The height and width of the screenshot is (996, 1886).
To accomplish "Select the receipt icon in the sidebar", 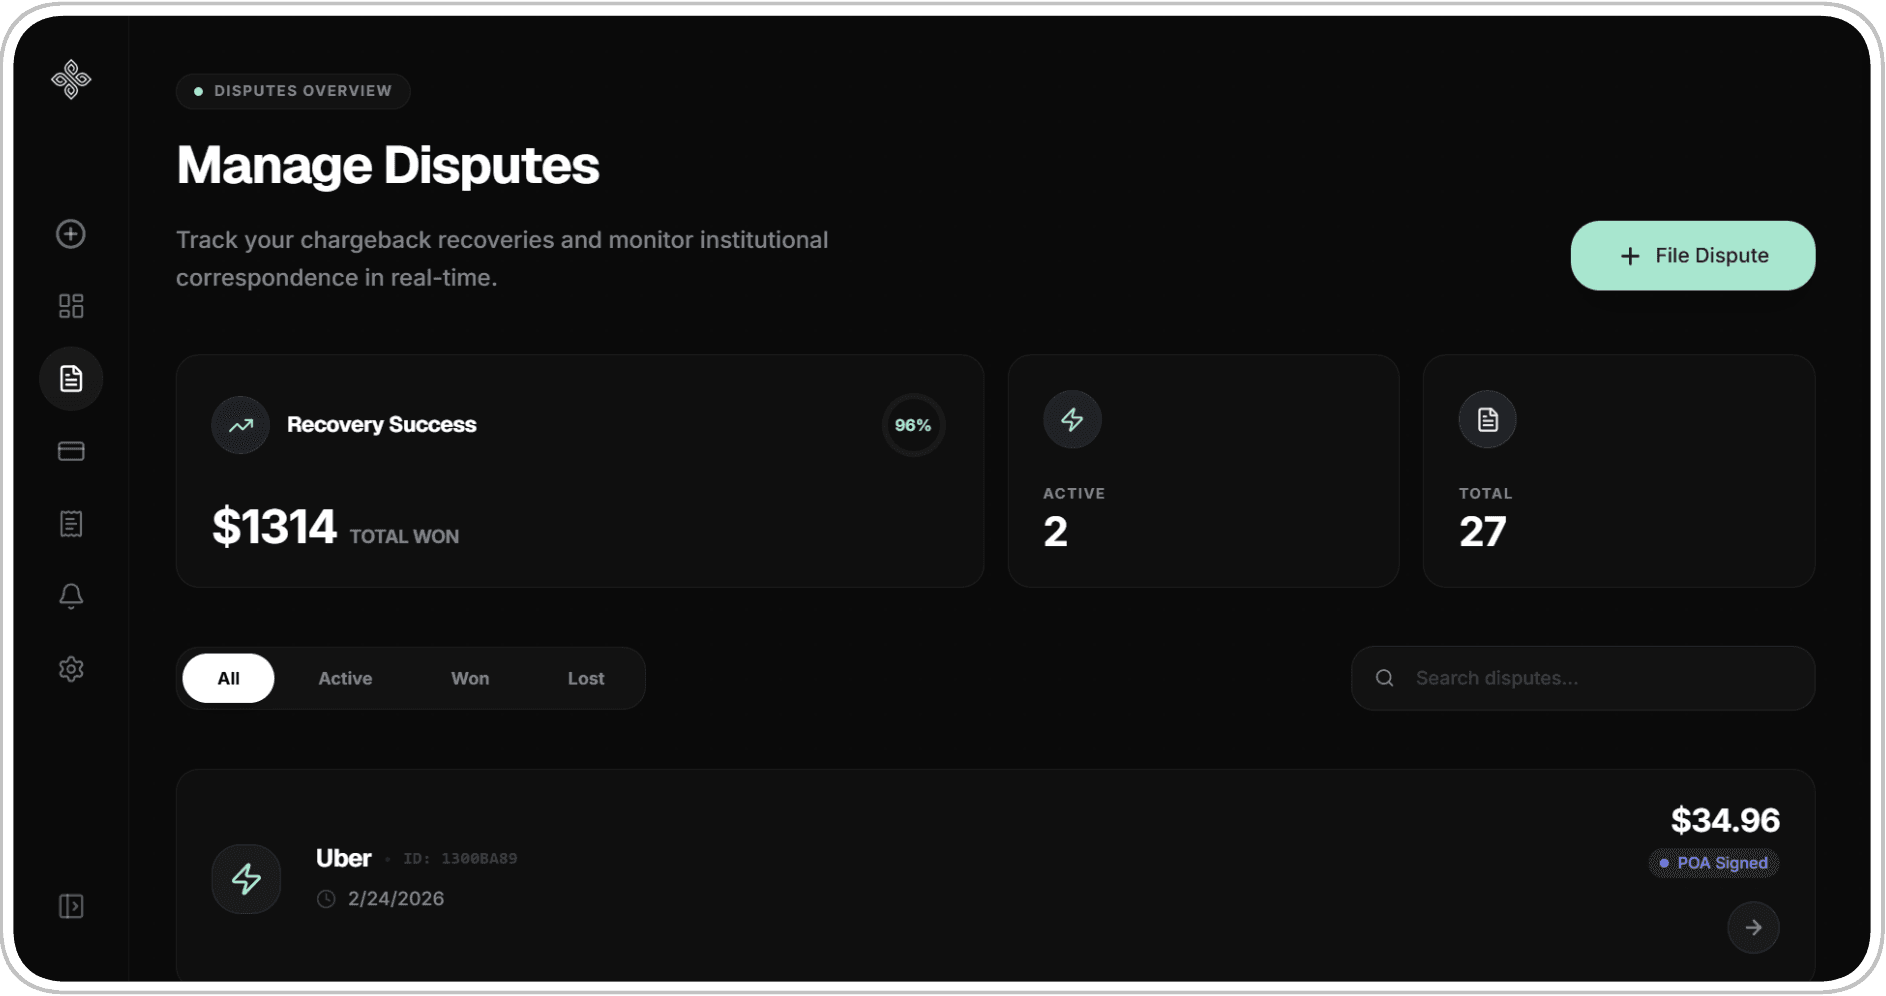I will click(71, 523).
